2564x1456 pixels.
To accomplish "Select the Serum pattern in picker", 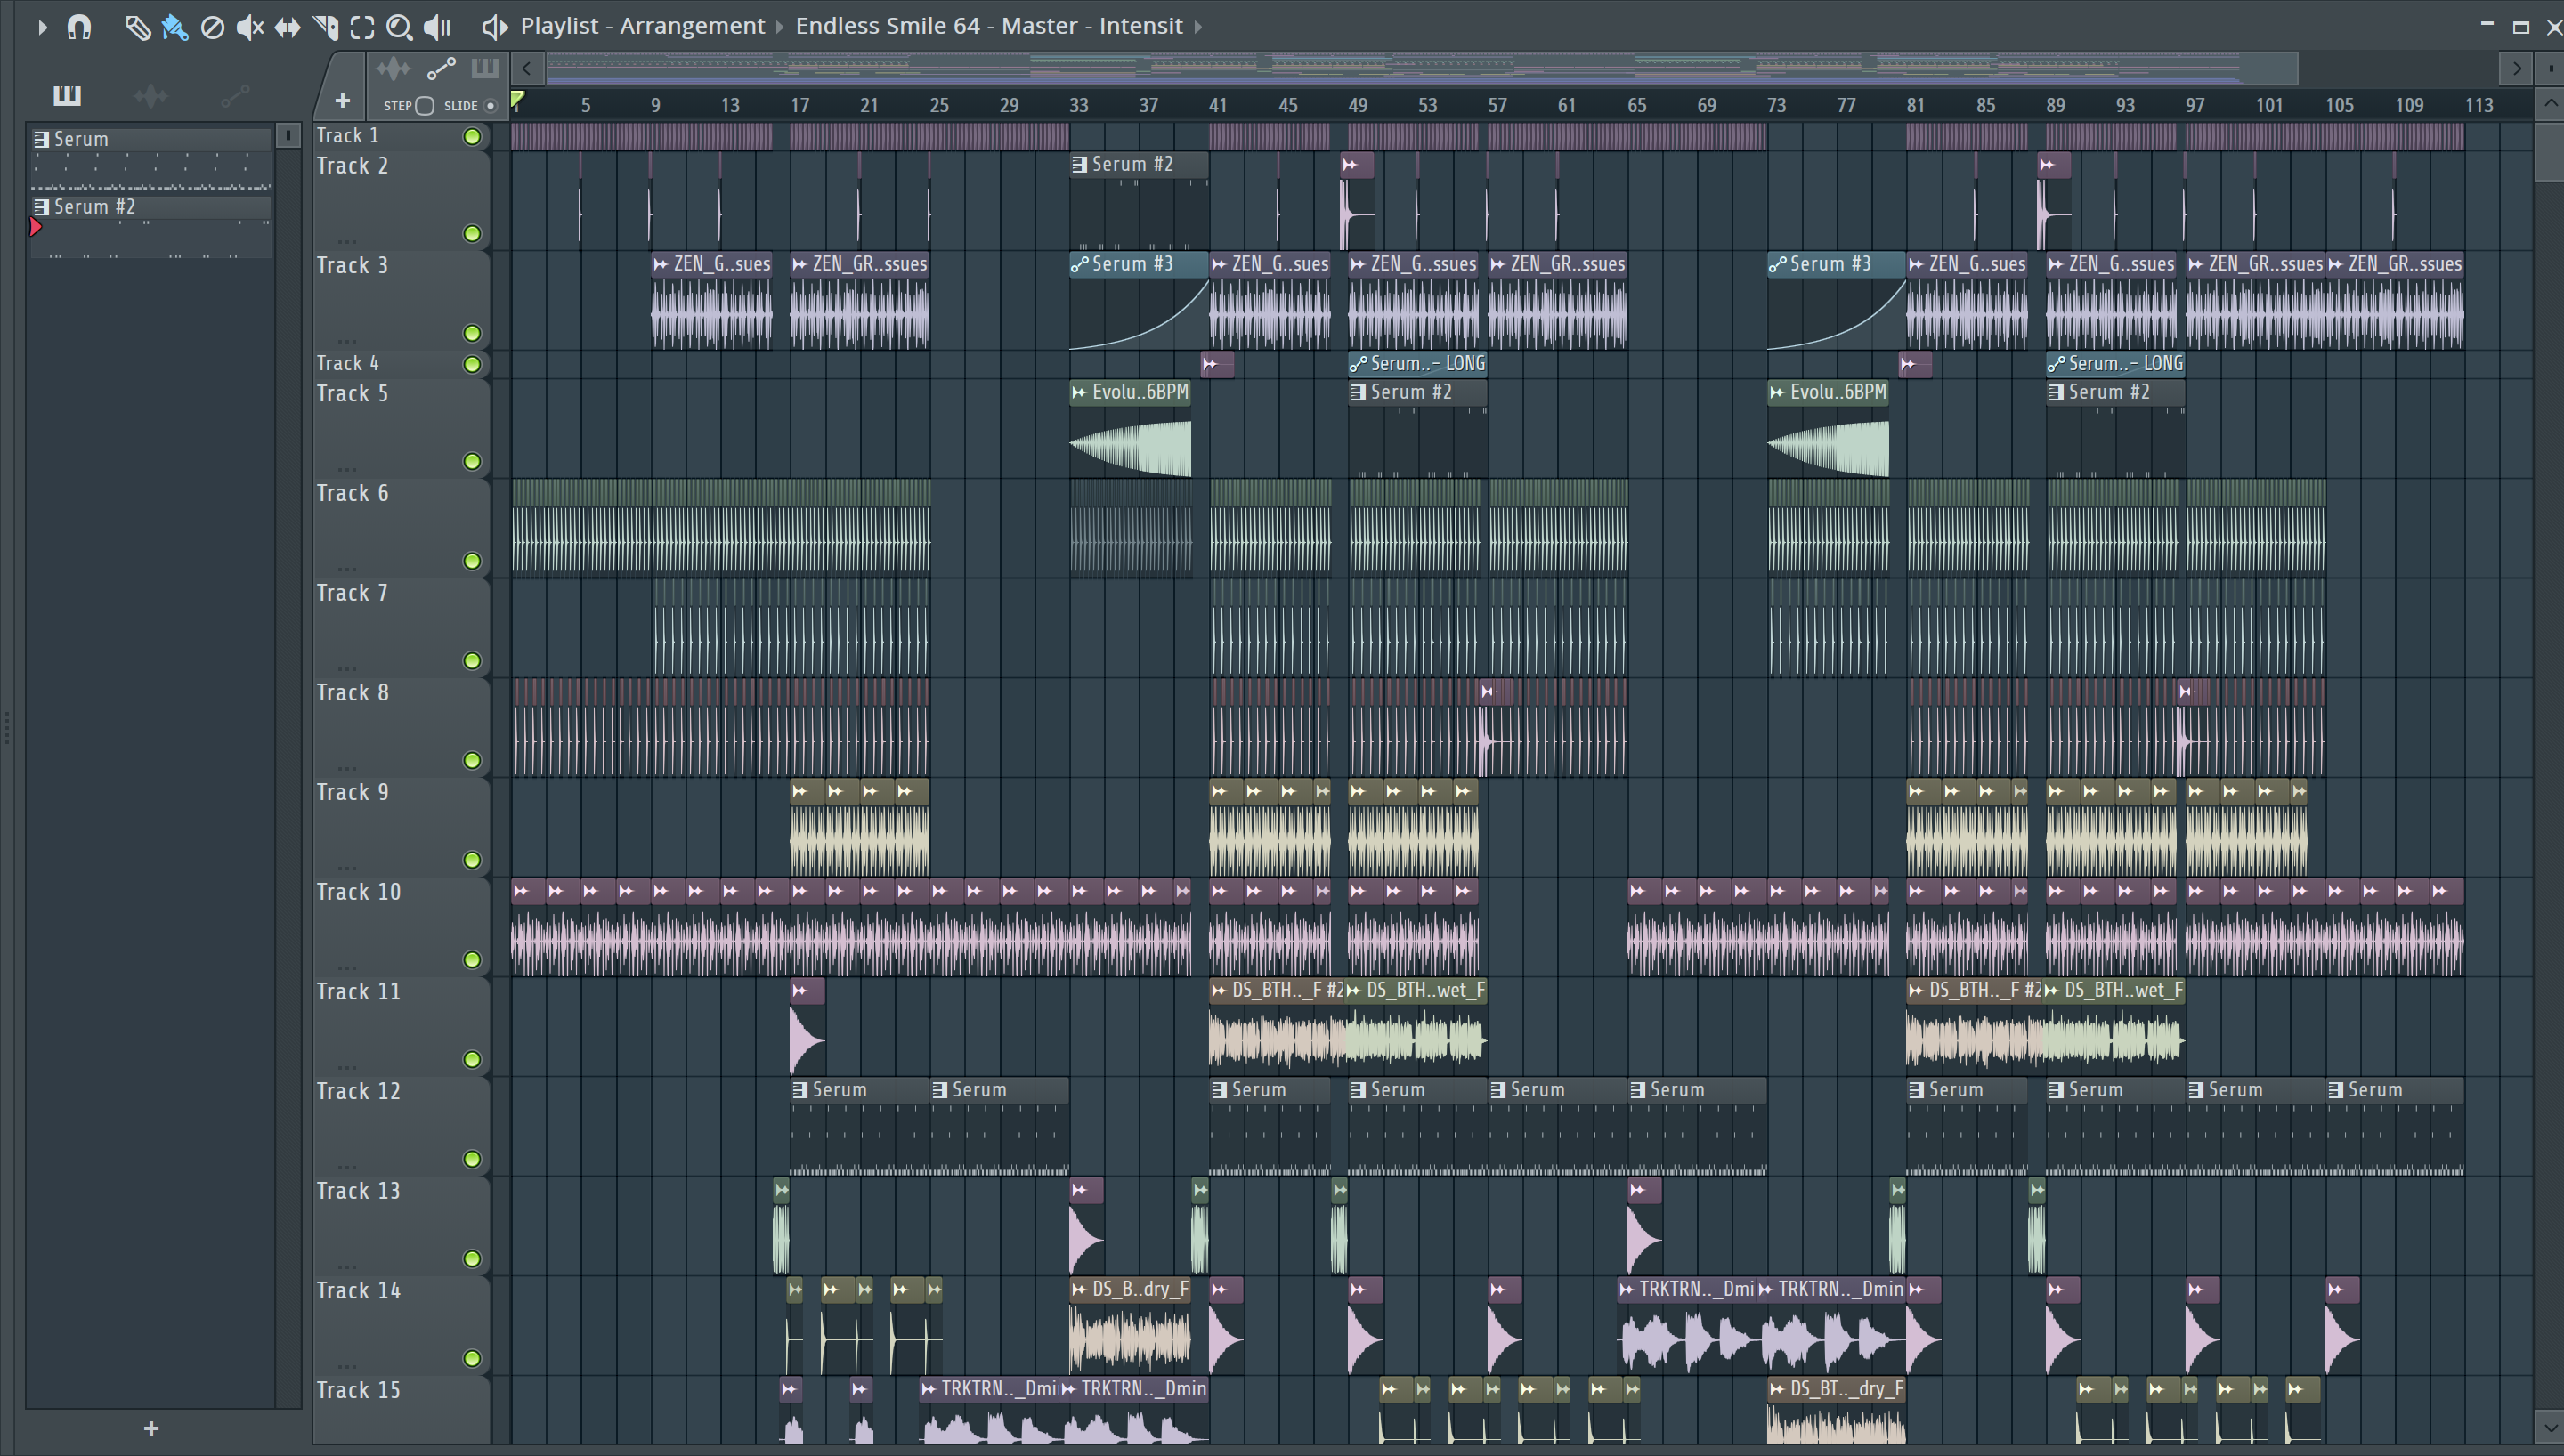I will (151, 160).
